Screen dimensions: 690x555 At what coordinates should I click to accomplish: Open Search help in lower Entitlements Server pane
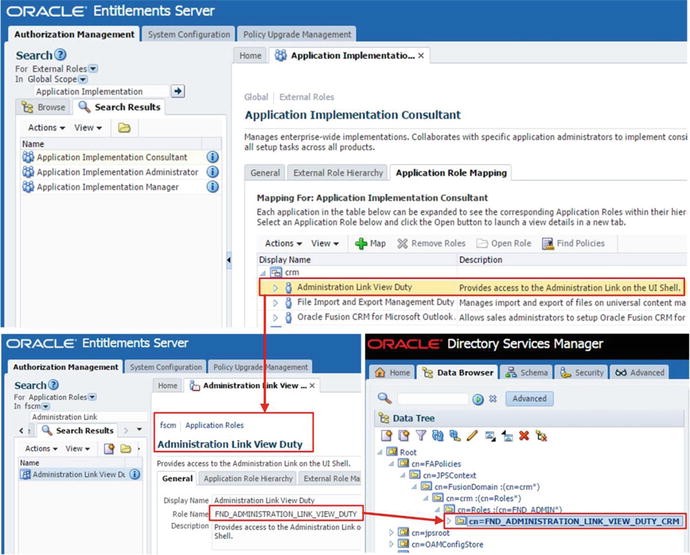[53, 385]
